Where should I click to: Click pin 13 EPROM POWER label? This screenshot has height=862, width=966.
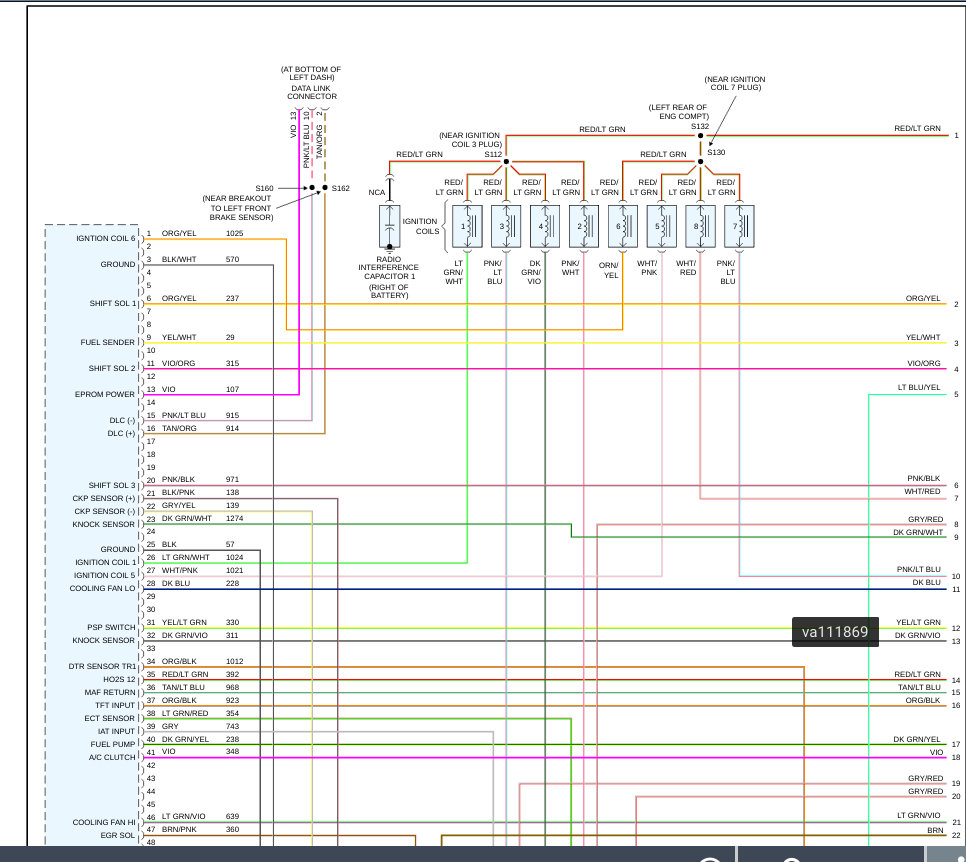105,394
